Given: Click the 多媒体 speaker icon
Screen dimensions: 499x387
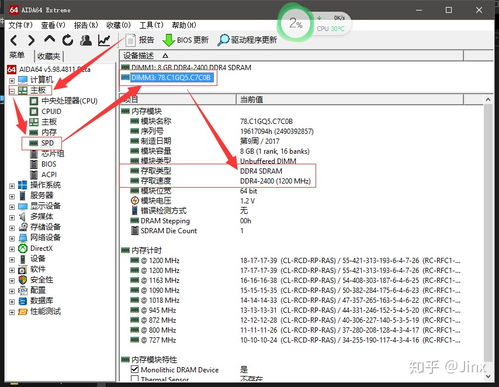Looking at the screenshot, I should tap(22, 217).
